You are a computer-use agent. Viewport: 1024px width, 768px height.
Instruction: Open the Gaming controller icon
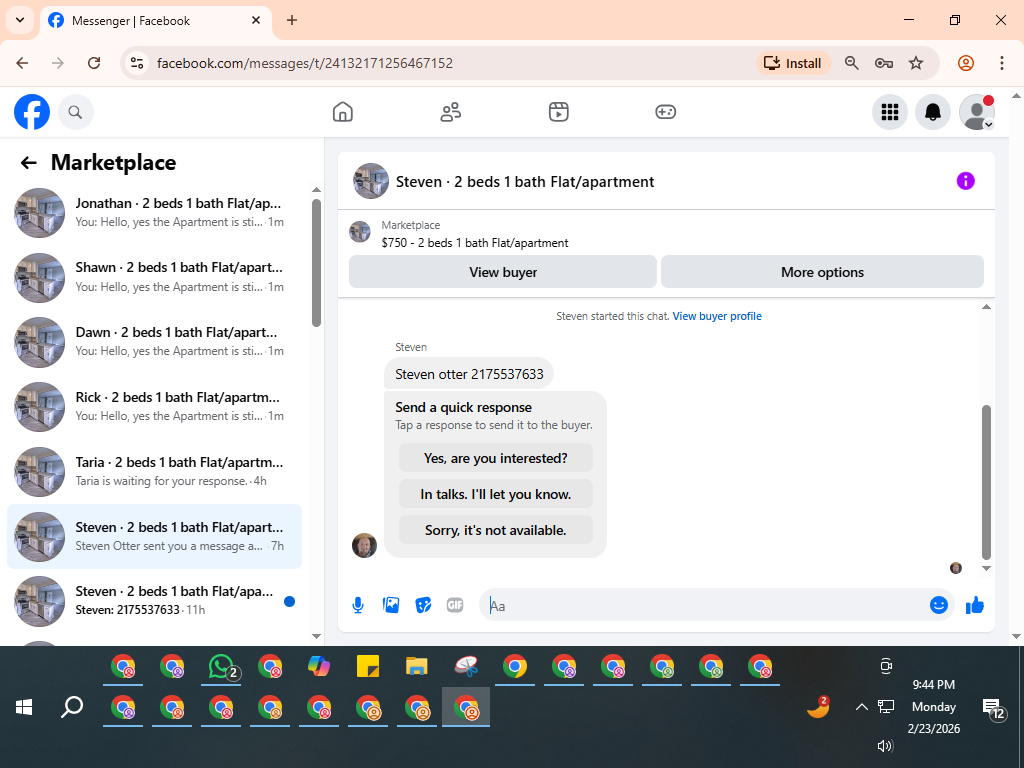click(665, 112)
